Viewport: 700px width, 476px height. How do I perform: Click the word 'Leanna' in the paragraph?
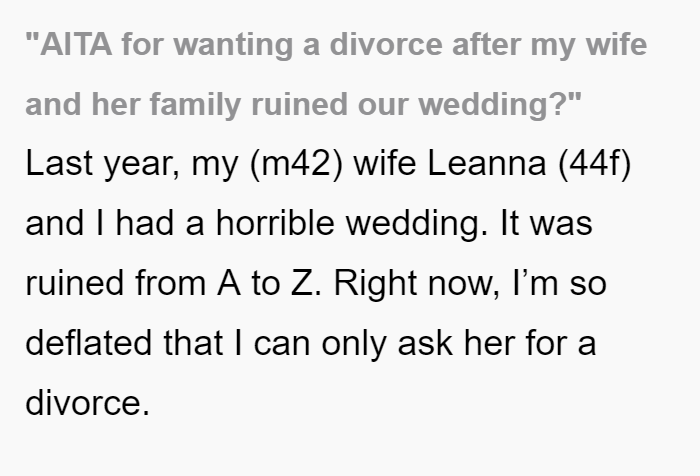coord(487,163)
